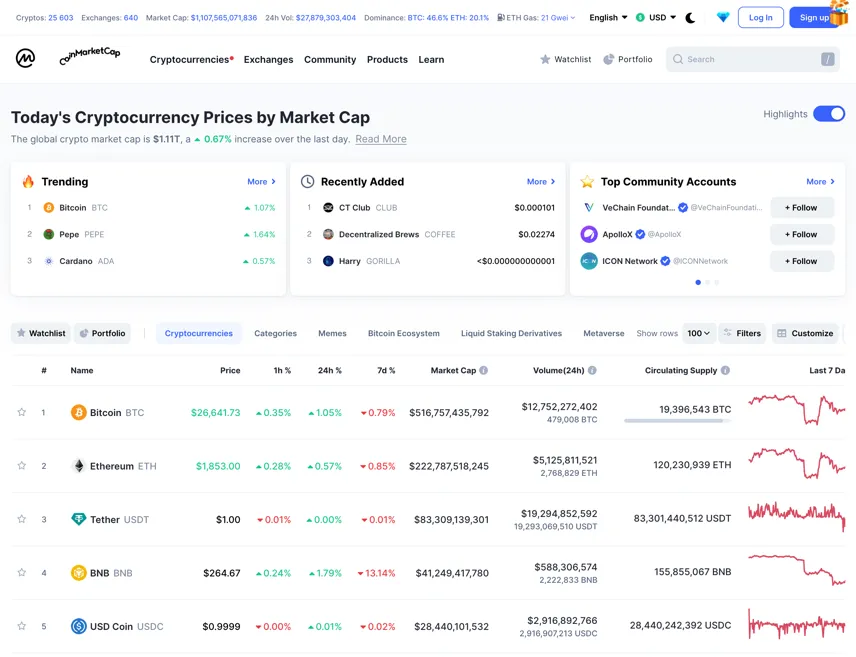Screen dimensions: 856x657
Task: Click the Sign up button
Action: coord(814,17)
